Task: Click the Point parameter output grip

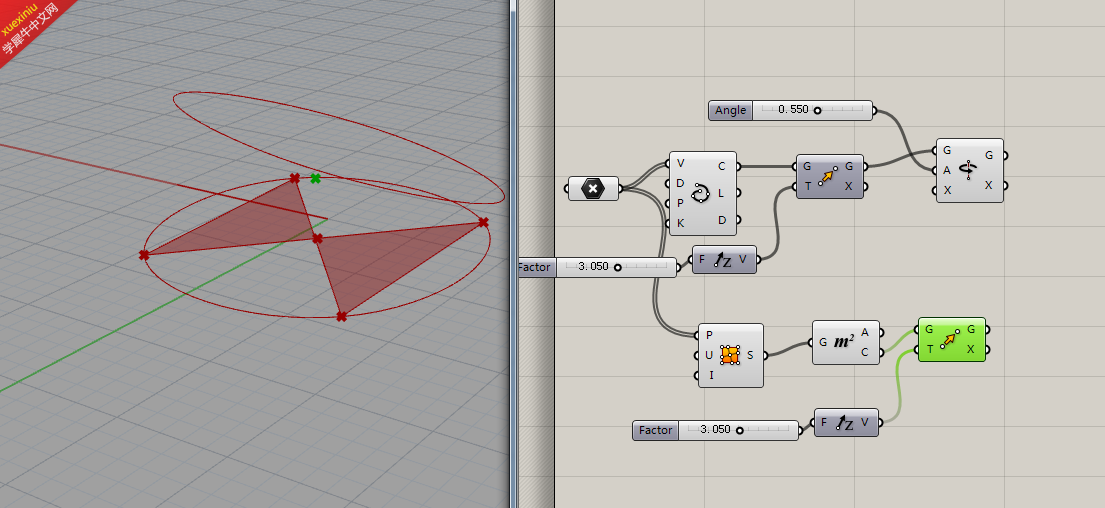Action: click(620, 189)
